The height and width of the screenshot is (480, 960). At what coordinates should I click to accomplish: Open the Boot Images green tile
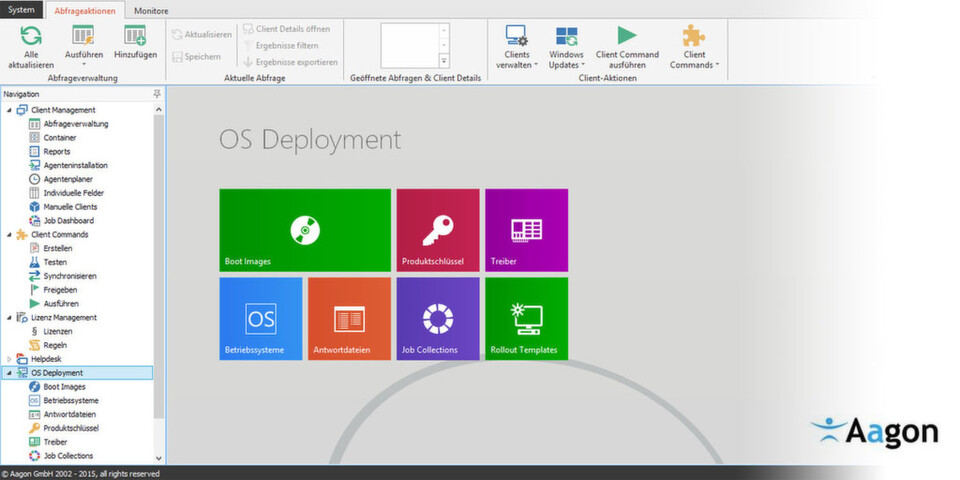(305, 230)
